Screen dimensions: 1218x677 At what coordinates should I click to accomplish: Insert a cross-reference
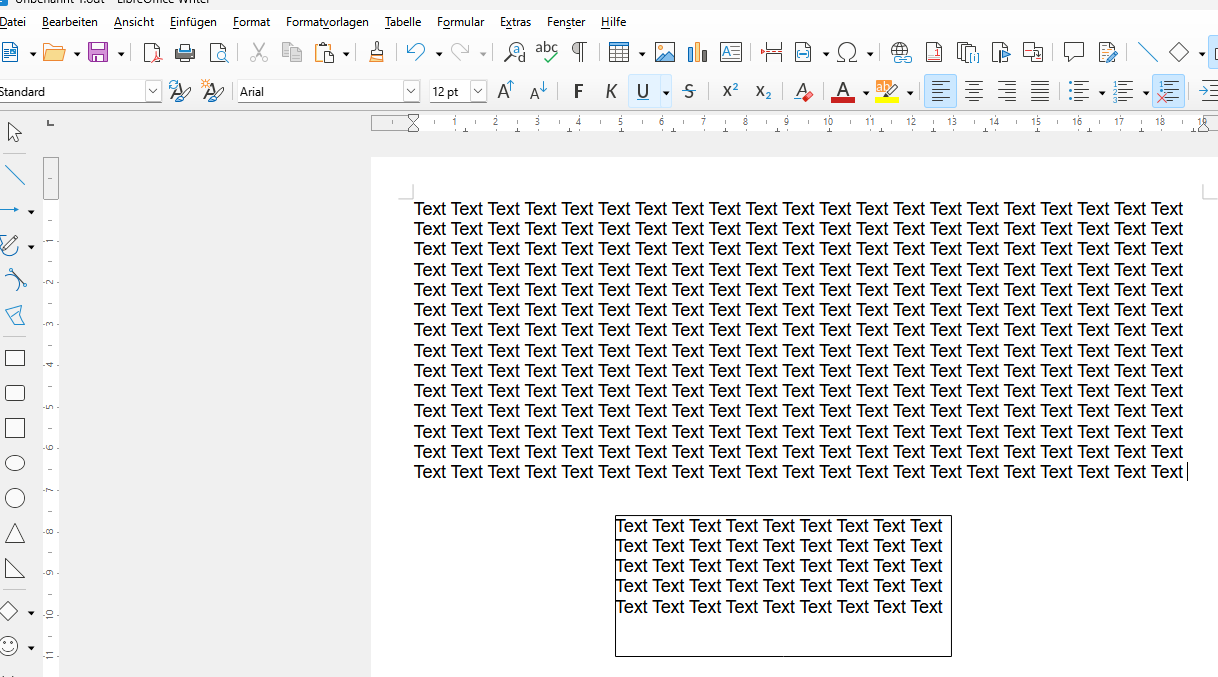(x=1033, y=52)
